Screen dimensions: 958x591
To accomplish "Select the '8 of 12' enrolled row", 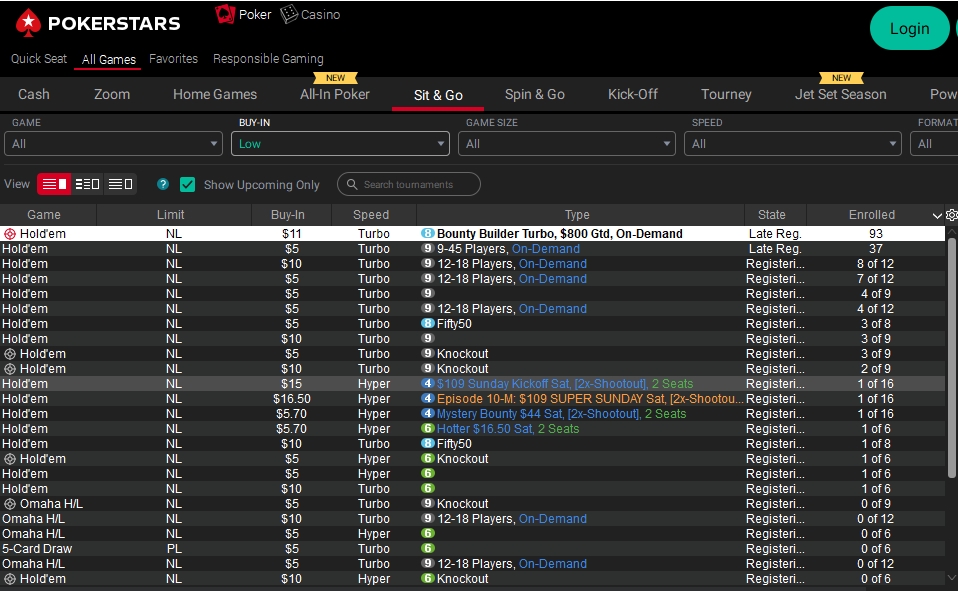I will [x=472, y=263].
